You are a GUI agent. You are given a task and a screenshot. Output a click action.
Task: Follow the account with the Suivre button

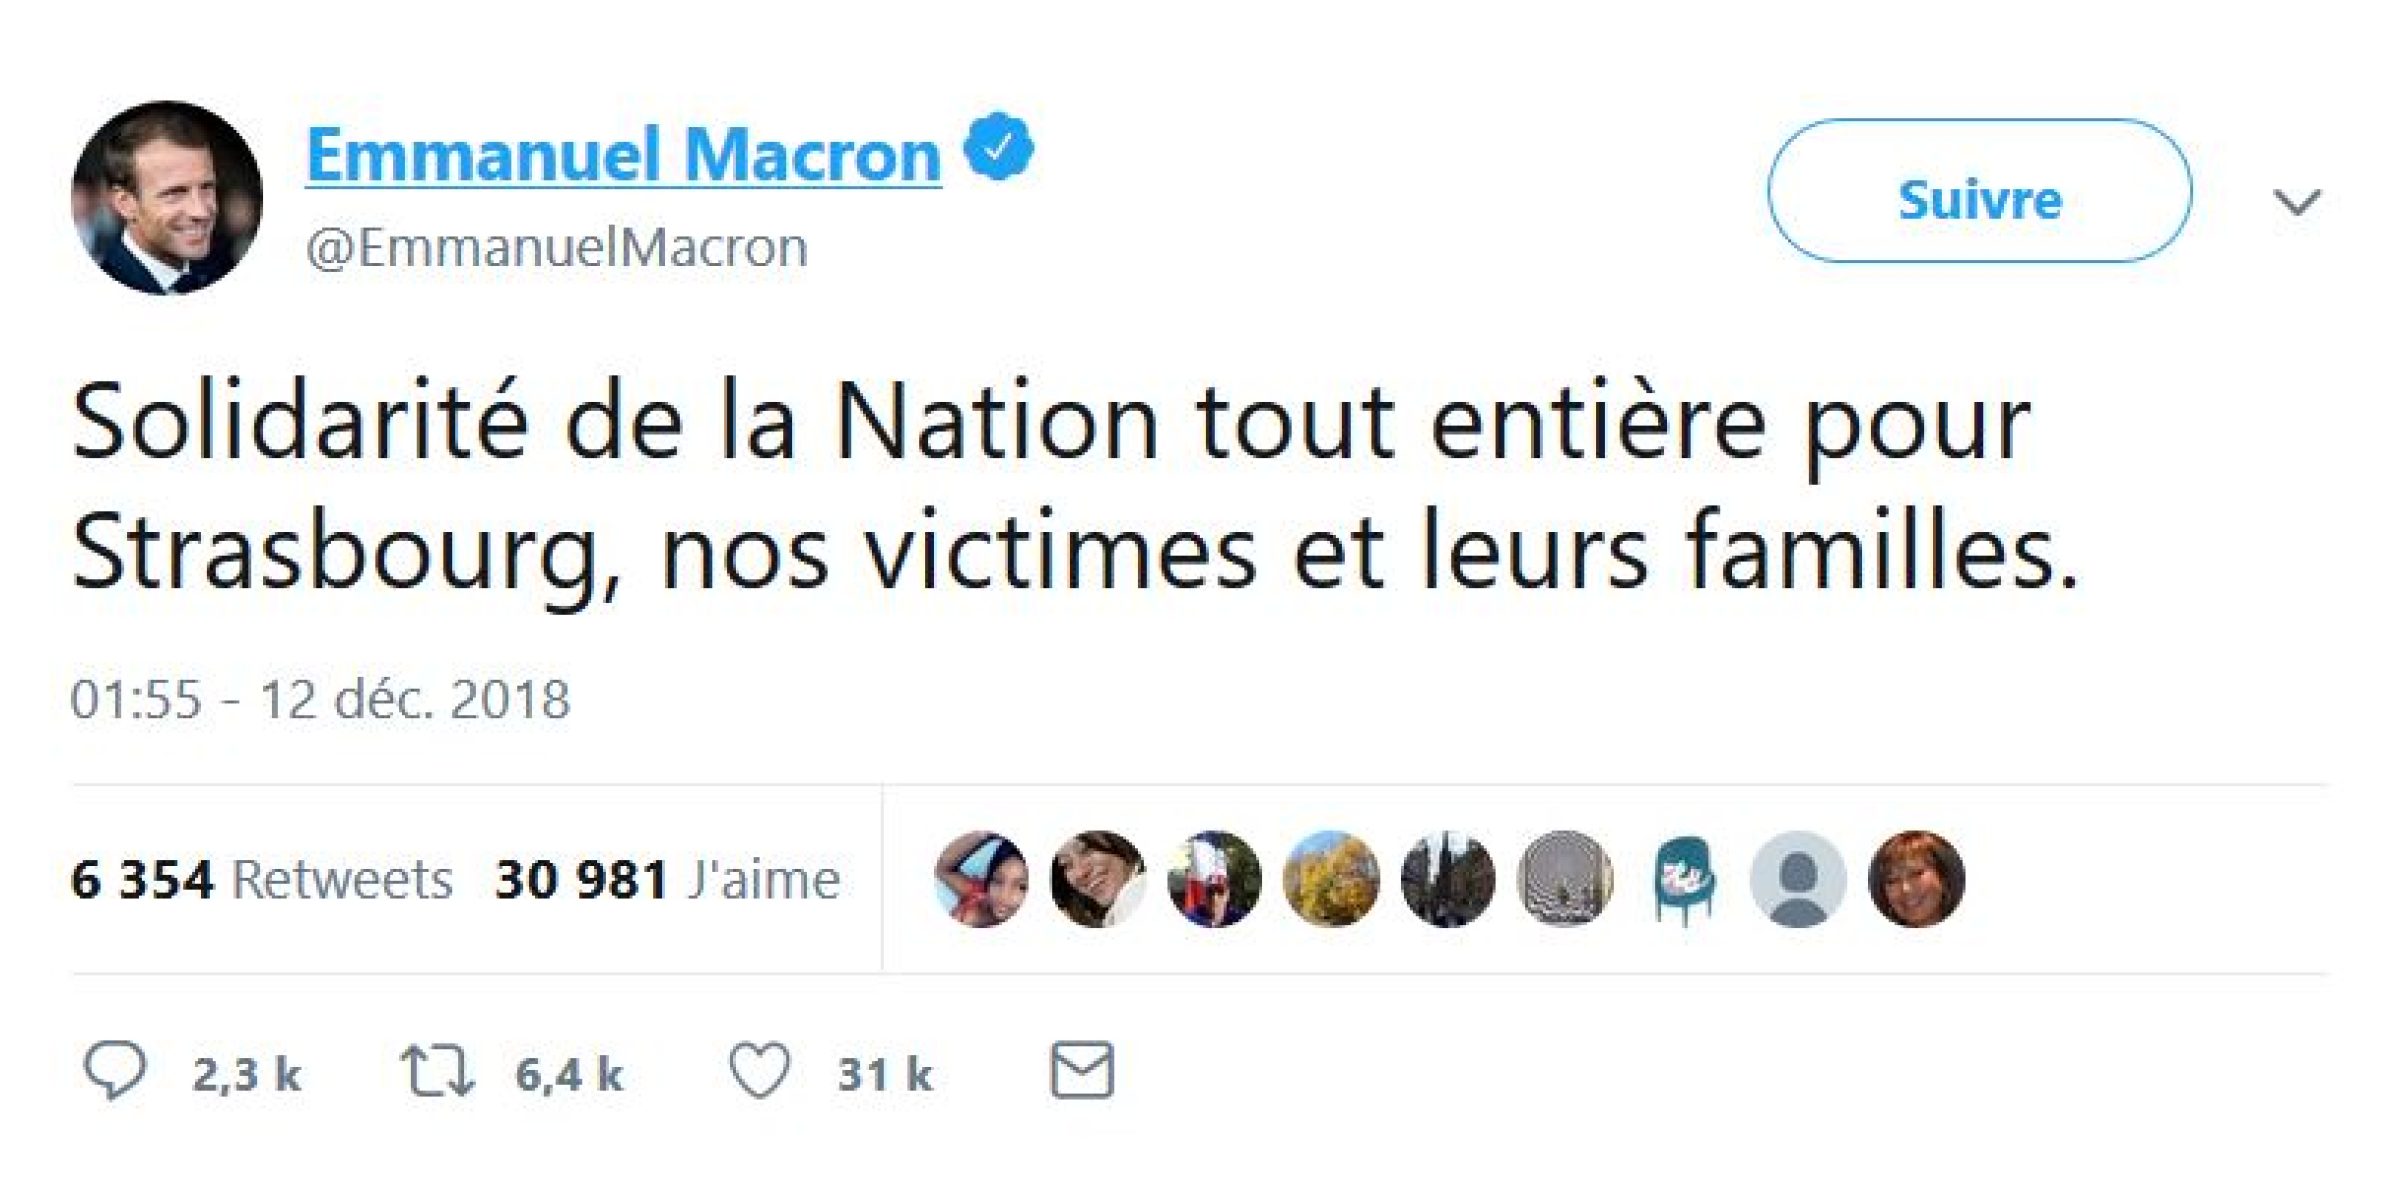click(1979, 191)
